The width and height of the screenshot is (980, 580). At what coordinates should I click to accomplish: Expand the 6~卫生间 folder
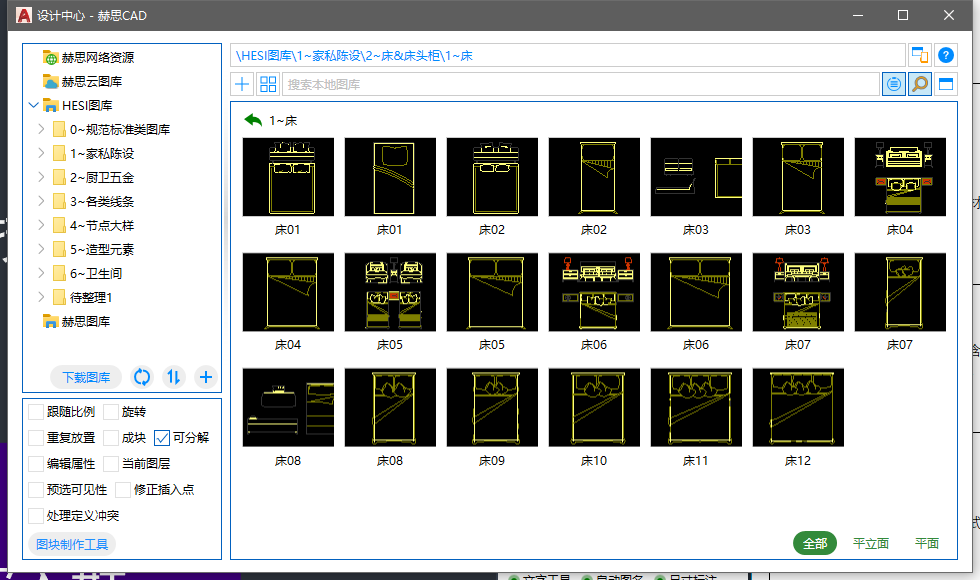[x=41, y=273]
